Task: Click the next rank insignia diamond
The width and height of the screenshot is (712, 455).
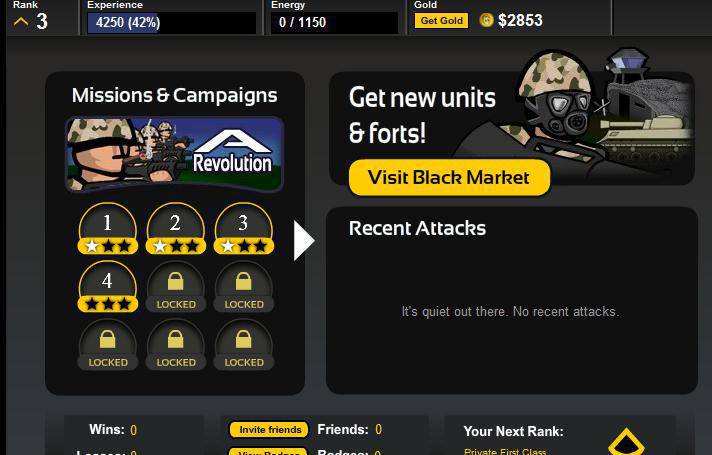Action: pos(626,441)
